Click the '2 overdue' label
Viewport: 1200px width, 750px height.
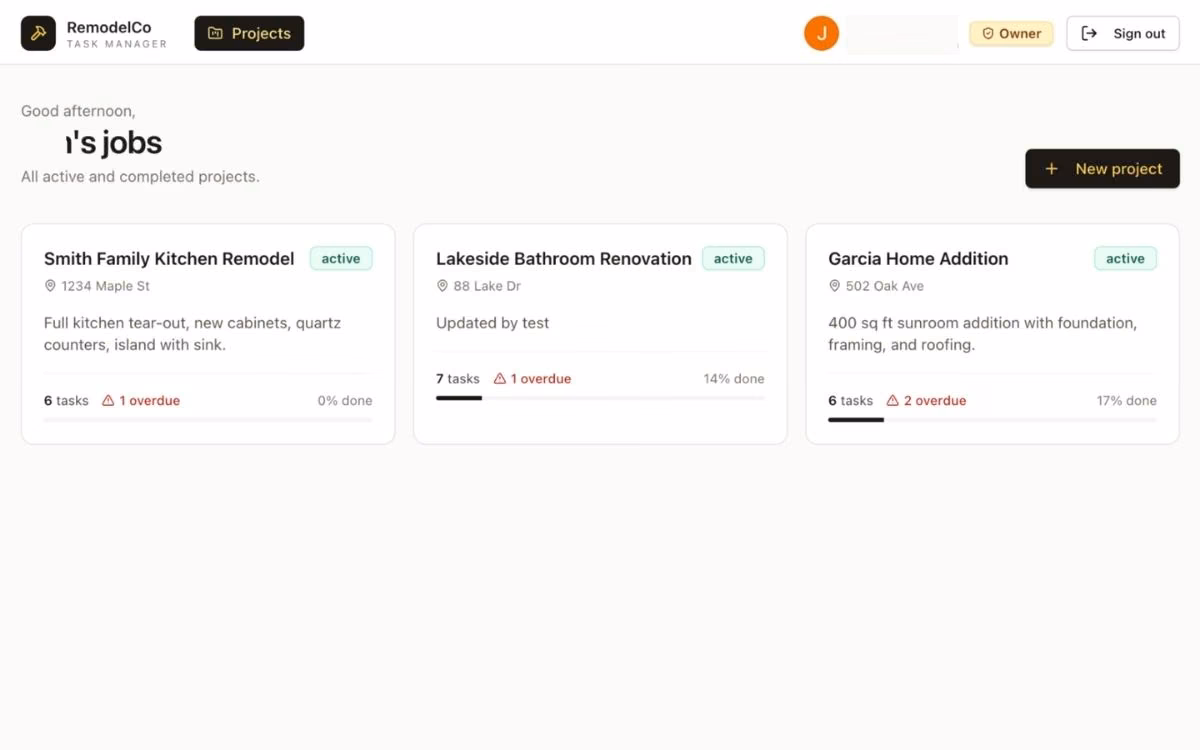(x=935, y=401)
